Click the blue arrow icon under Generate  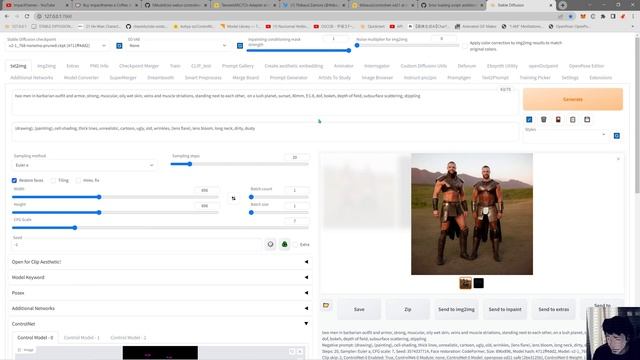click(529, 120)
